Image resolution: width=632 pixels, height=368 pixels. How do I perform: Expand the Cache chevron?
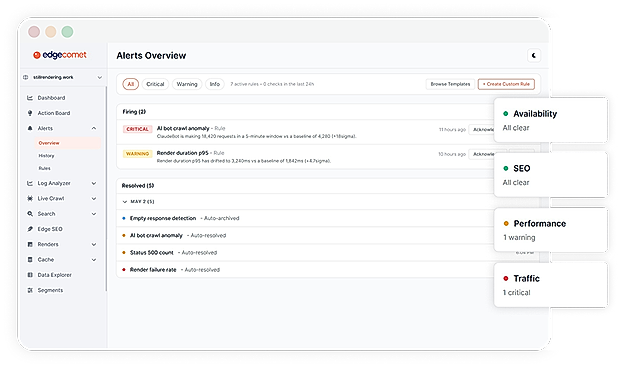pyautogui.click(x=94, y=260)
